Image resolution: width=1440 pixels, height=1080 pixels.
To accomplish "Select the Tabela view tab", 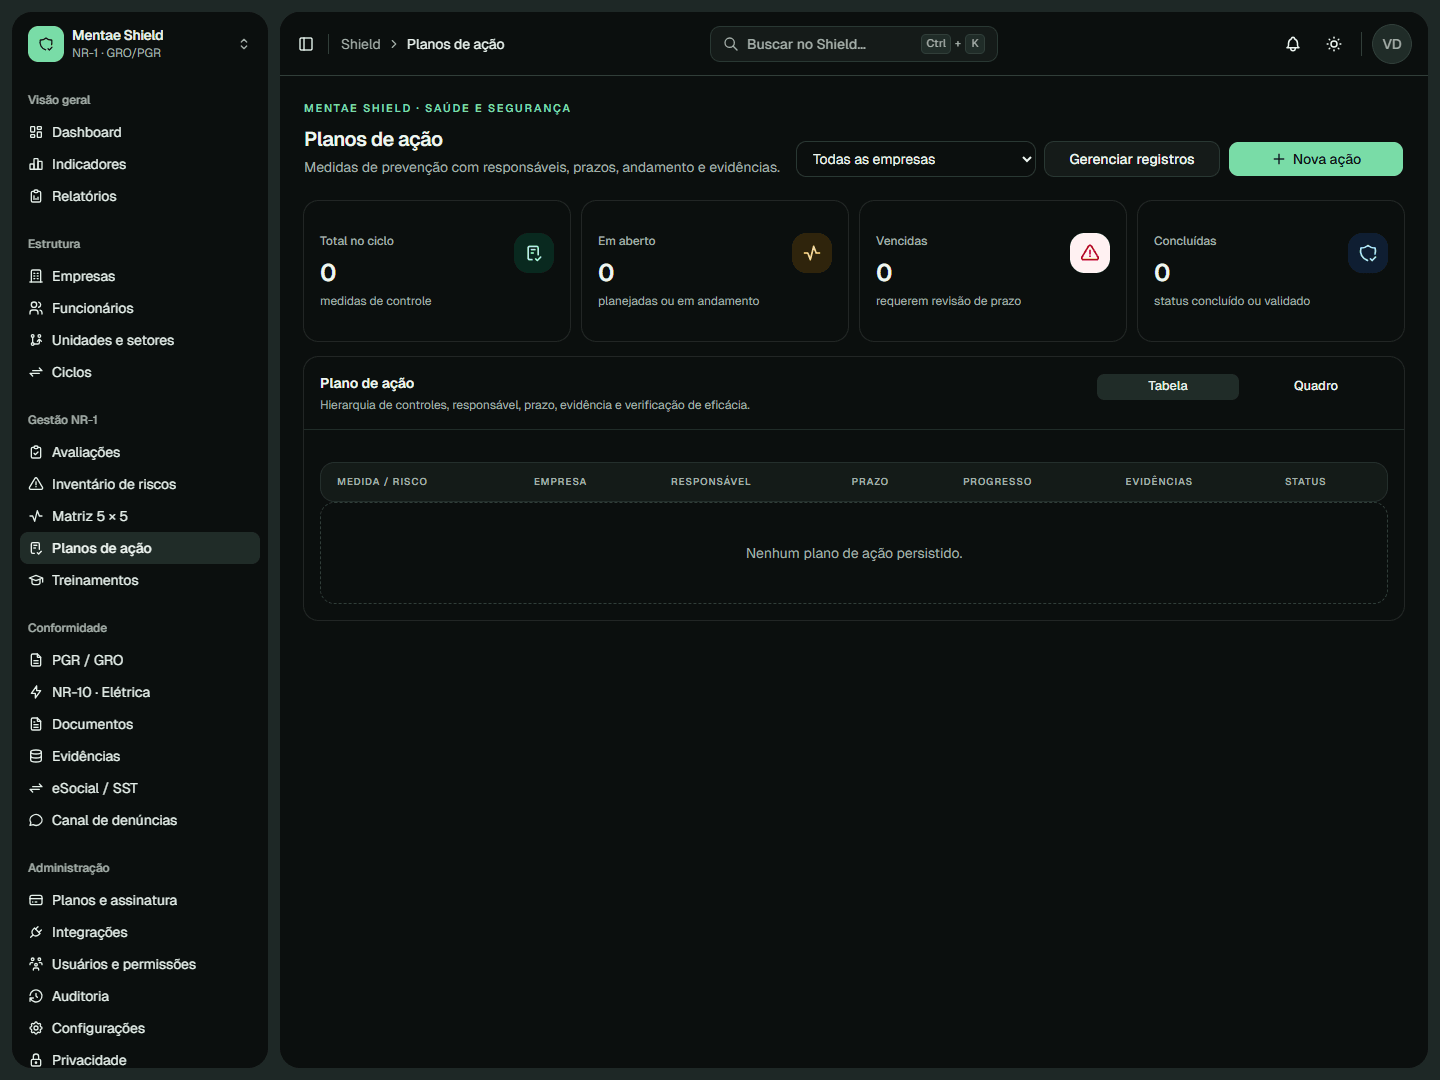I will click(x=1168, y=386).
